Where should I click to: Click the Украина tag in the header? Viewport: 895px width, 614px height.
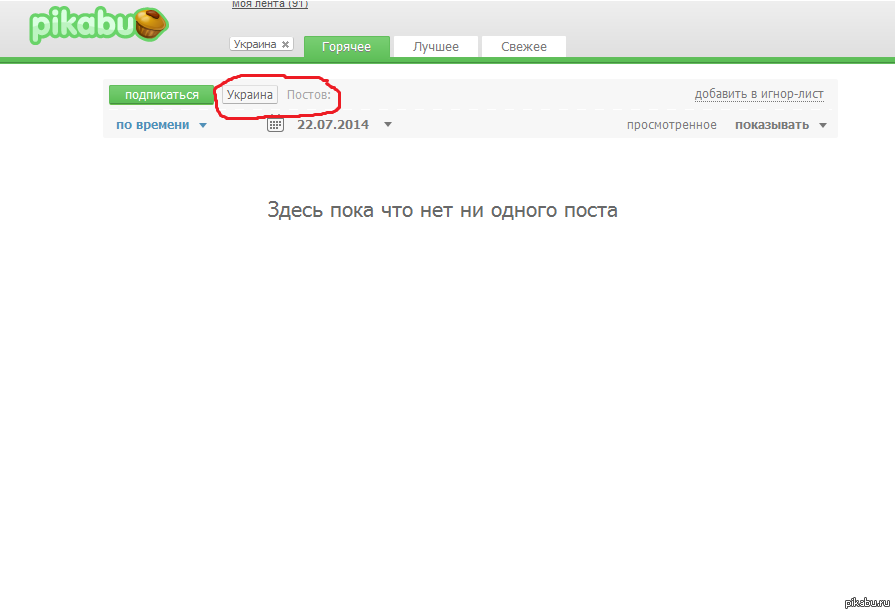(254, 45)
